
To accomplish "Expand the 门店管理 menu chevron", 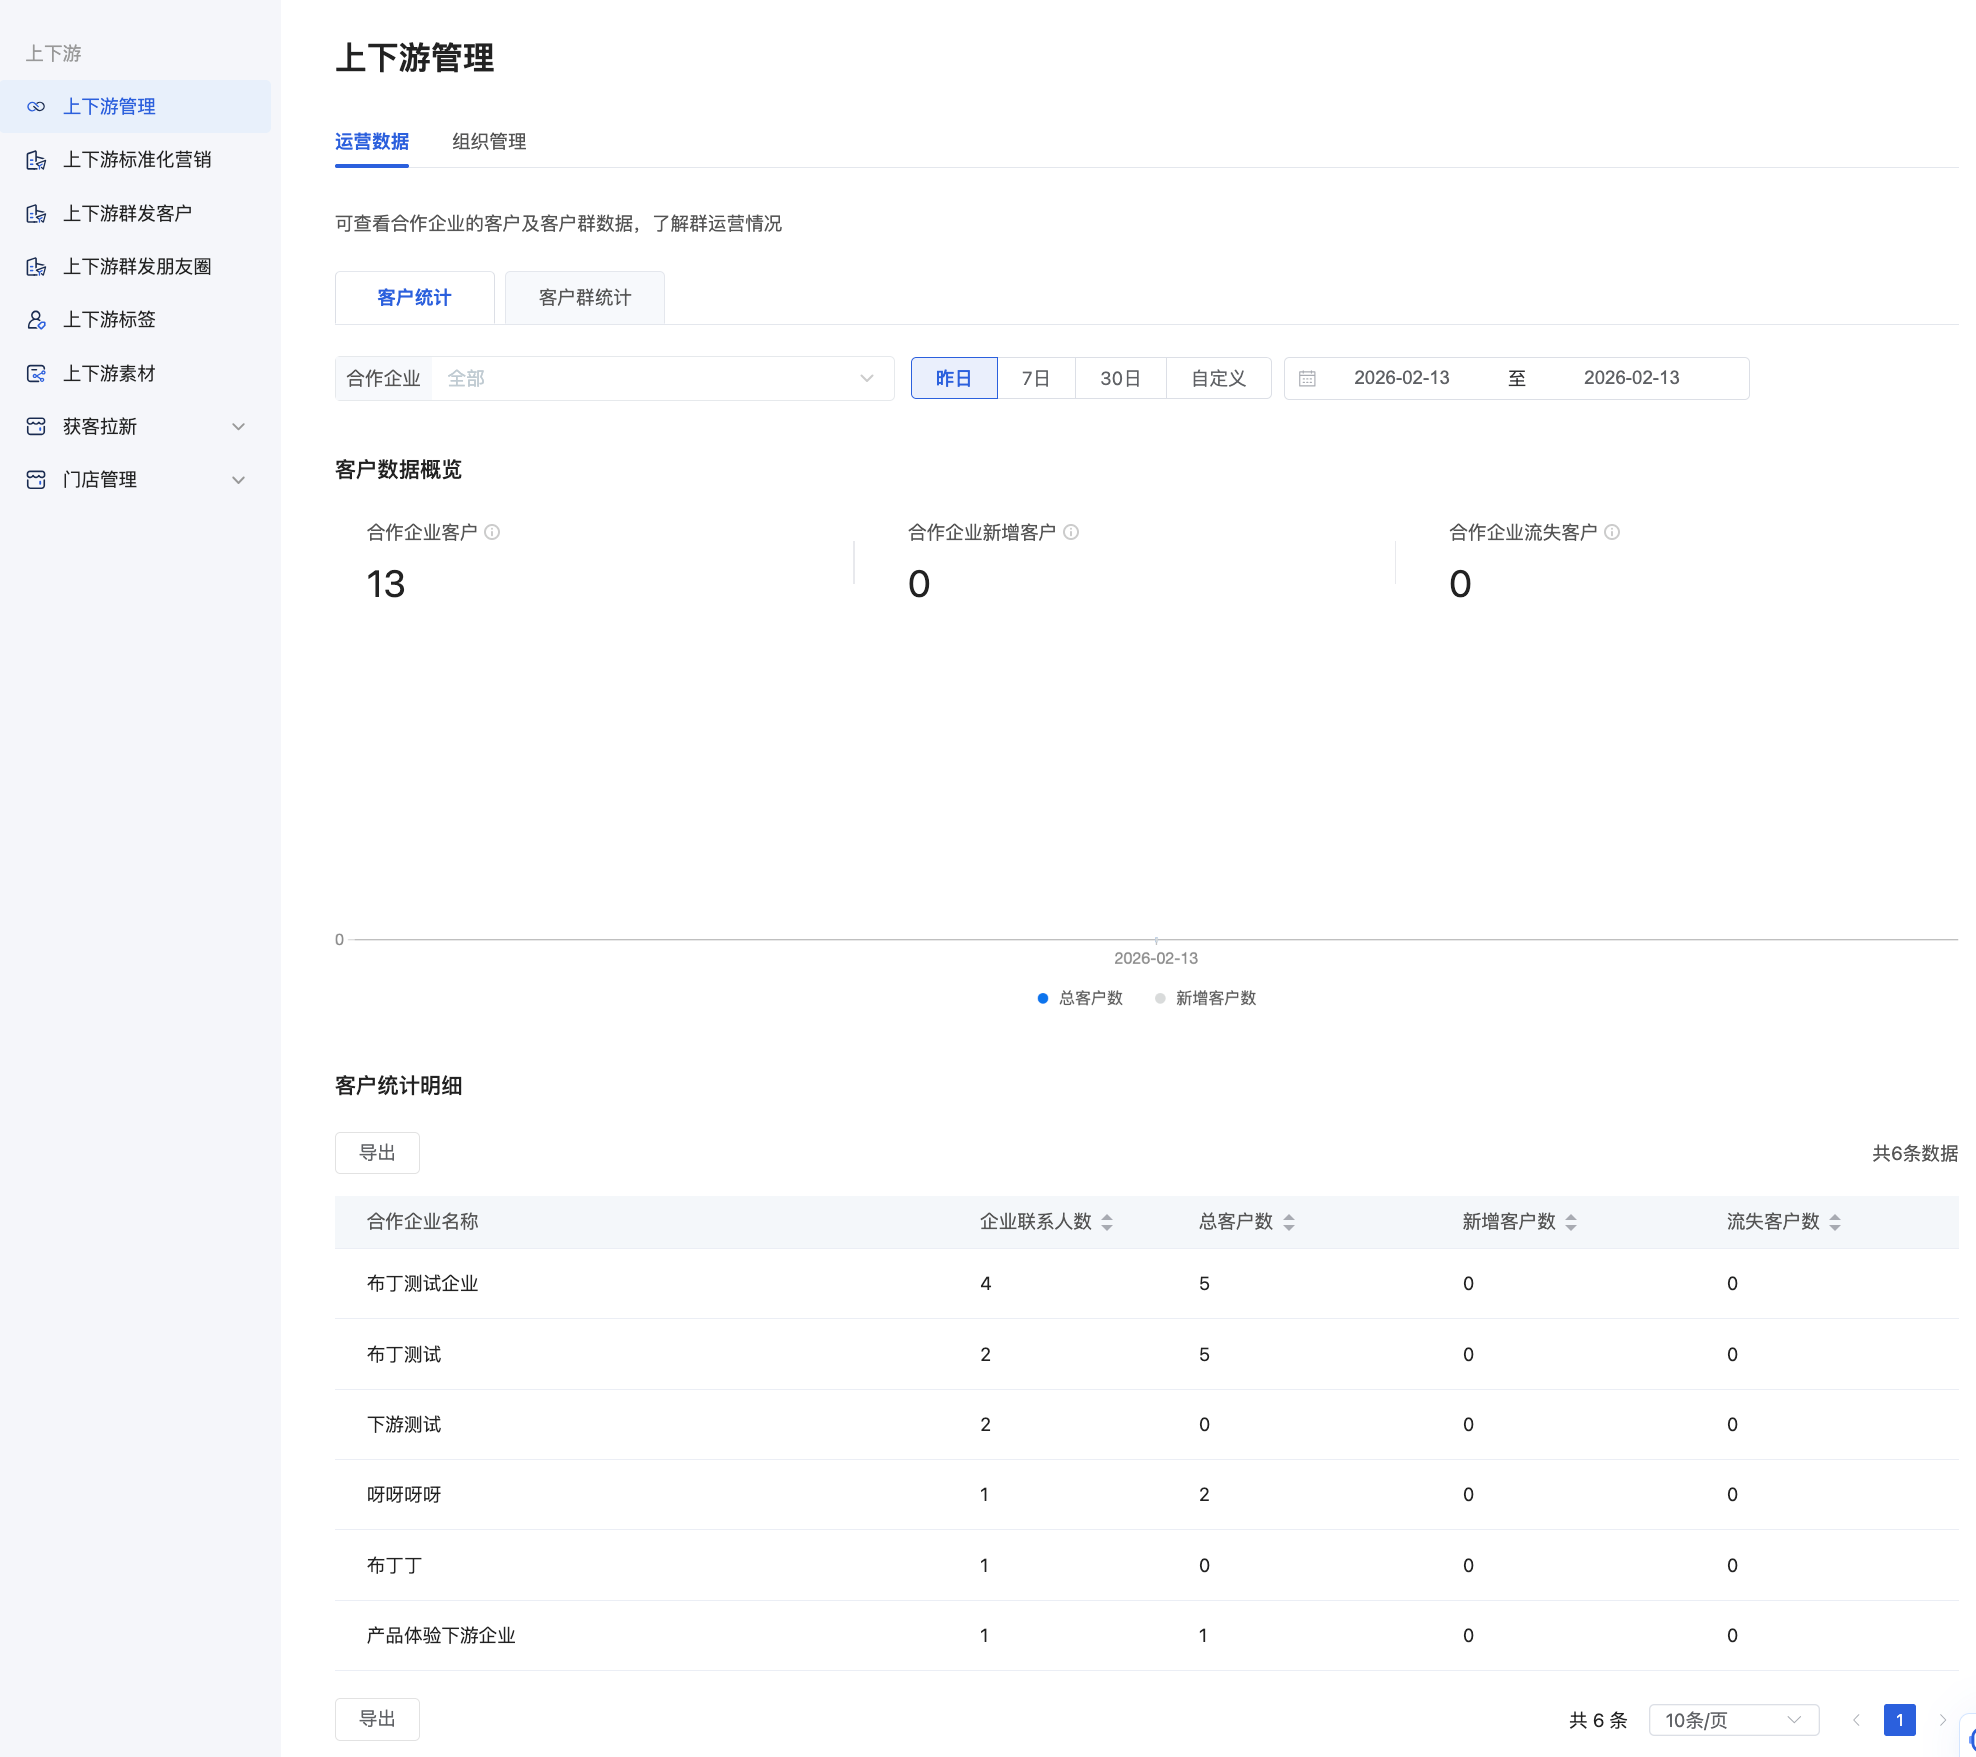I will pyautogui.click(x=239, y=480).
